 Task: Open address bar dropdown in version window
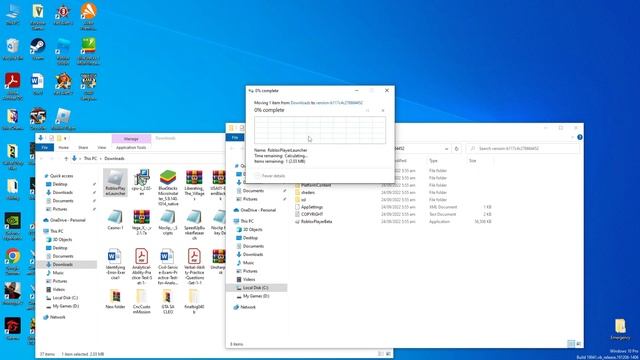click(x=446, y=149)
